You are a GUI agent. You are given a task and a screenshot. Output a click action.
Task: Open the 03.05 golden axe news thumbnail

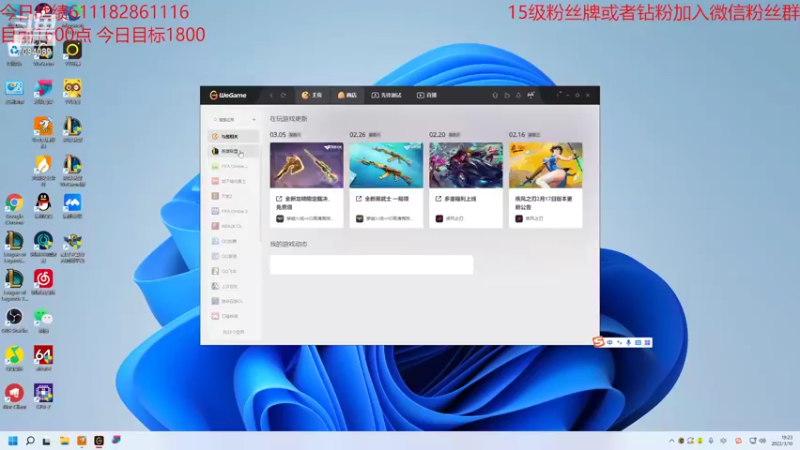tap(307, 165)
